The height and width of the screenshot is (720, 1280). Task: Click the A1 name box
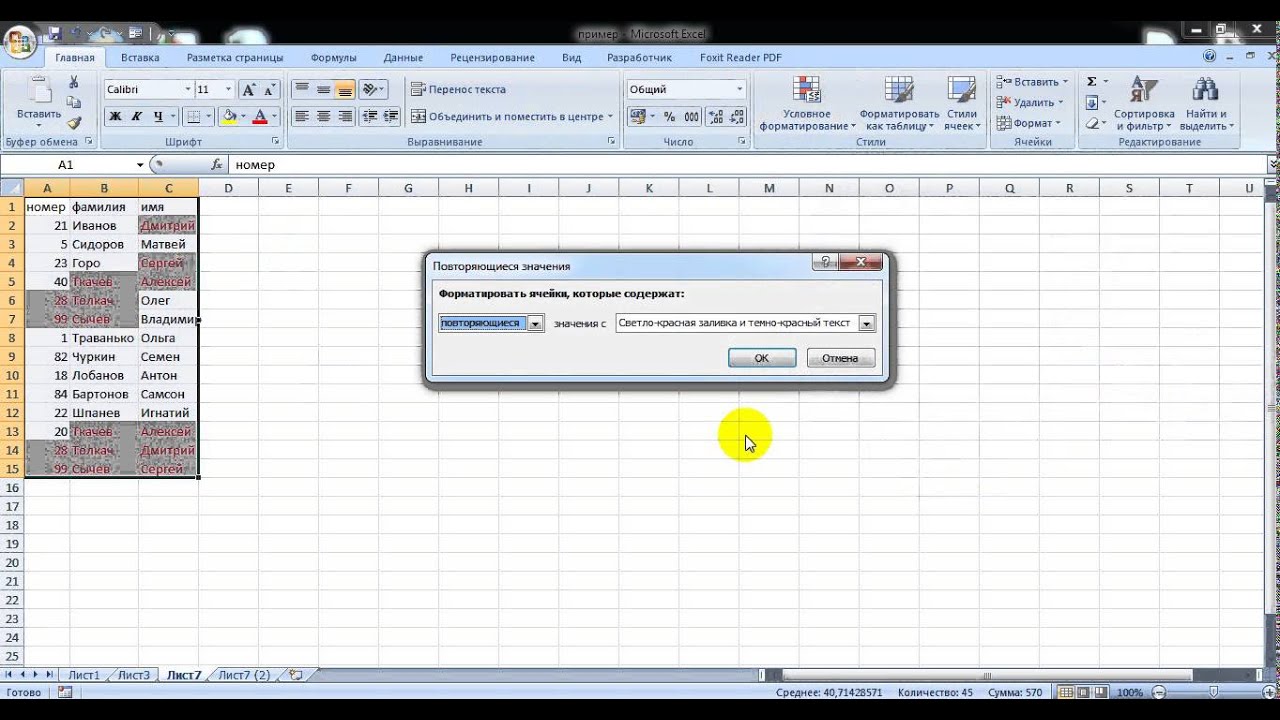pos(68,165)
